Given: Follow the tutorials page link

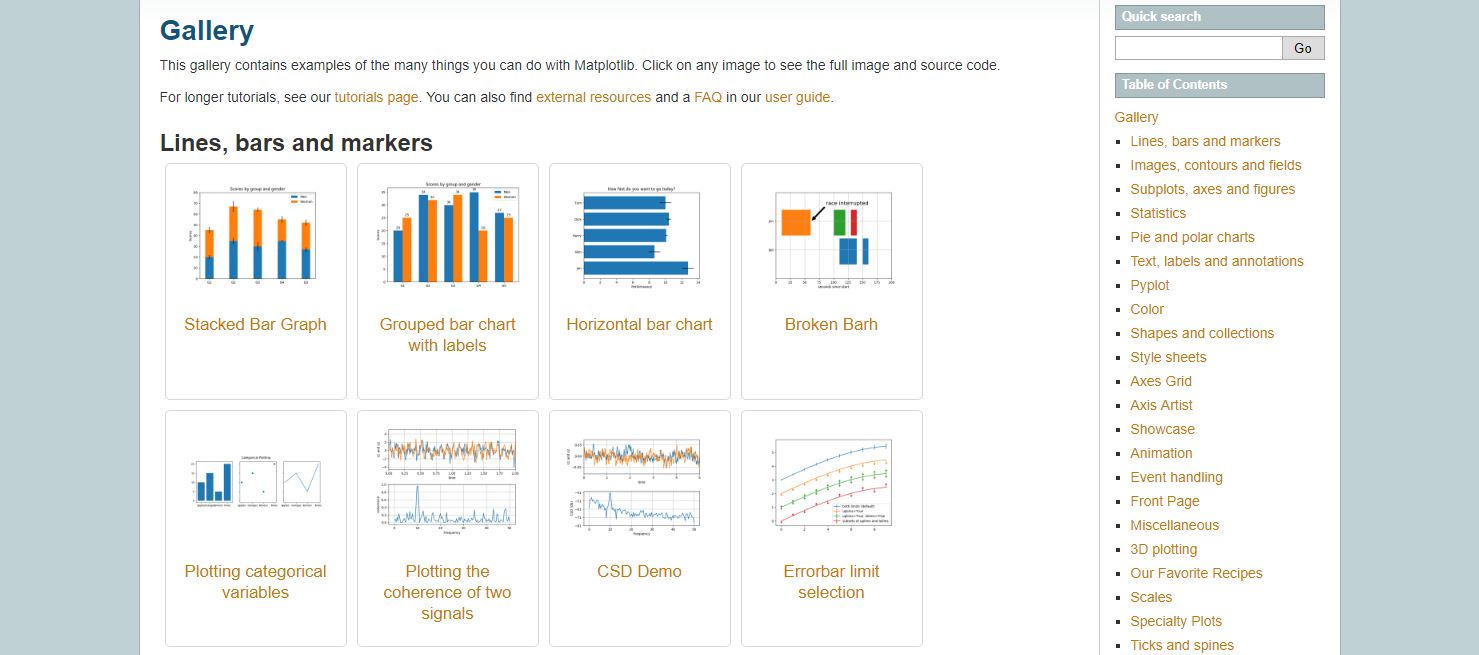Looking at the screenshot, I should click(376, 97).
